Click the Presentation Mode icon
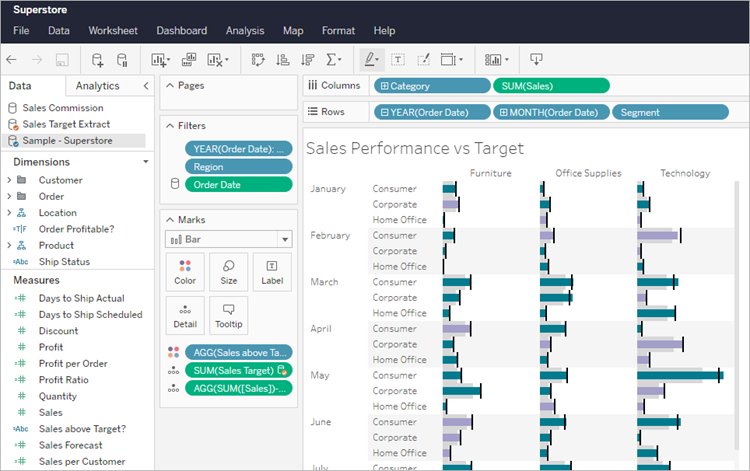Screen dimensions: 750x471 pyautogui.click(x=536, y=60)
